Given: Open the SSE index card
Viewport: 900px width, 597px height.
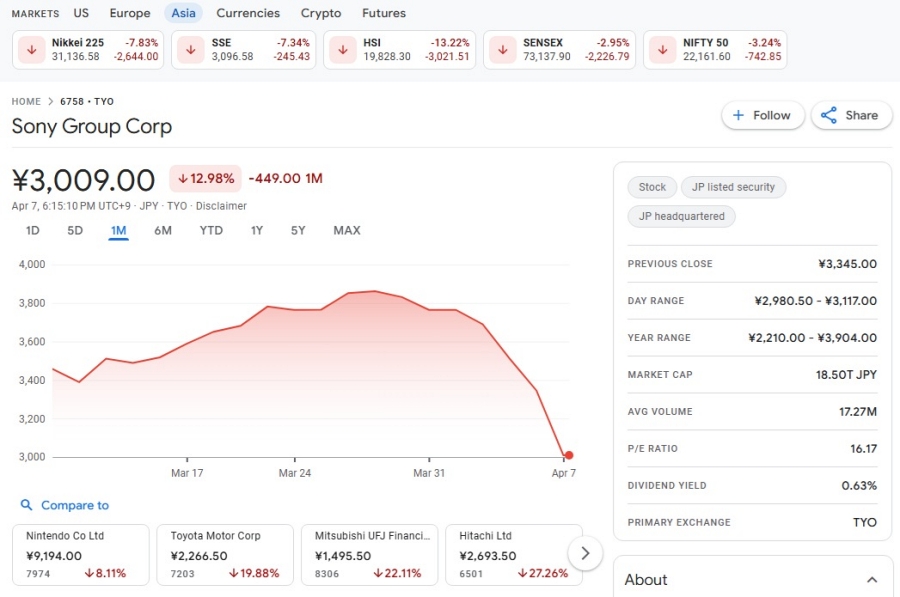Looking at the screenshot, I should pos(243,50).
